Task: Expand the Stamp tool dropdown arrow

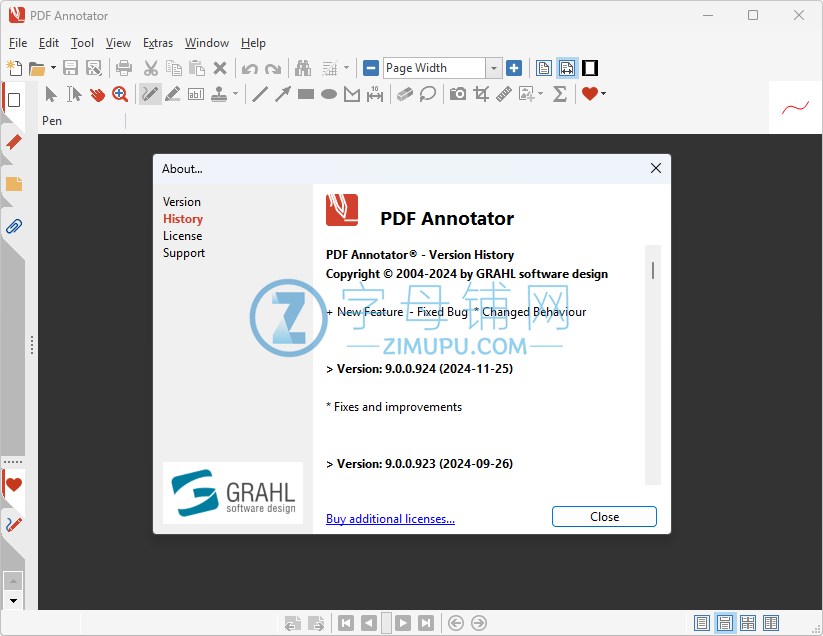Action: (x=235, y=94)
